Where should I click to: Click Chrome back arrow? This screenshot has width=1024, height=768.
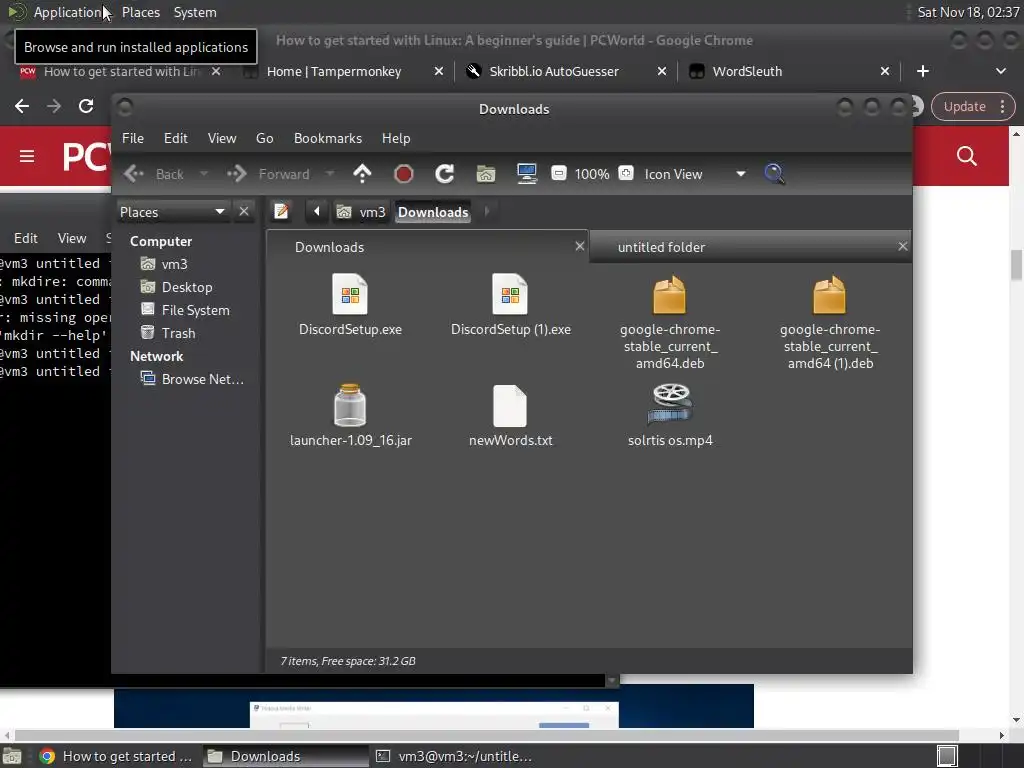pos(22,106)
